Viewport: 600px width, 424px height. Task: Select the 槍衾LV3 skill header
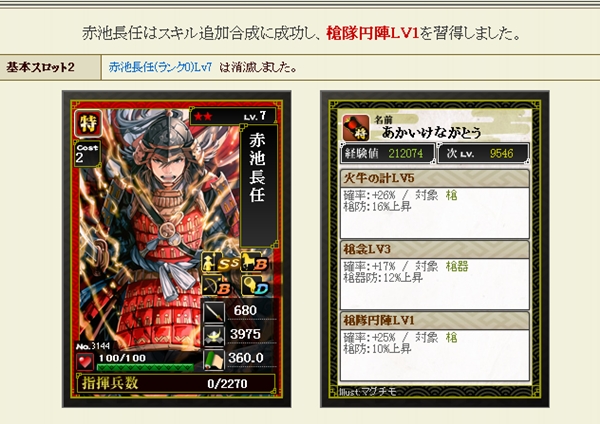point(435,249)
